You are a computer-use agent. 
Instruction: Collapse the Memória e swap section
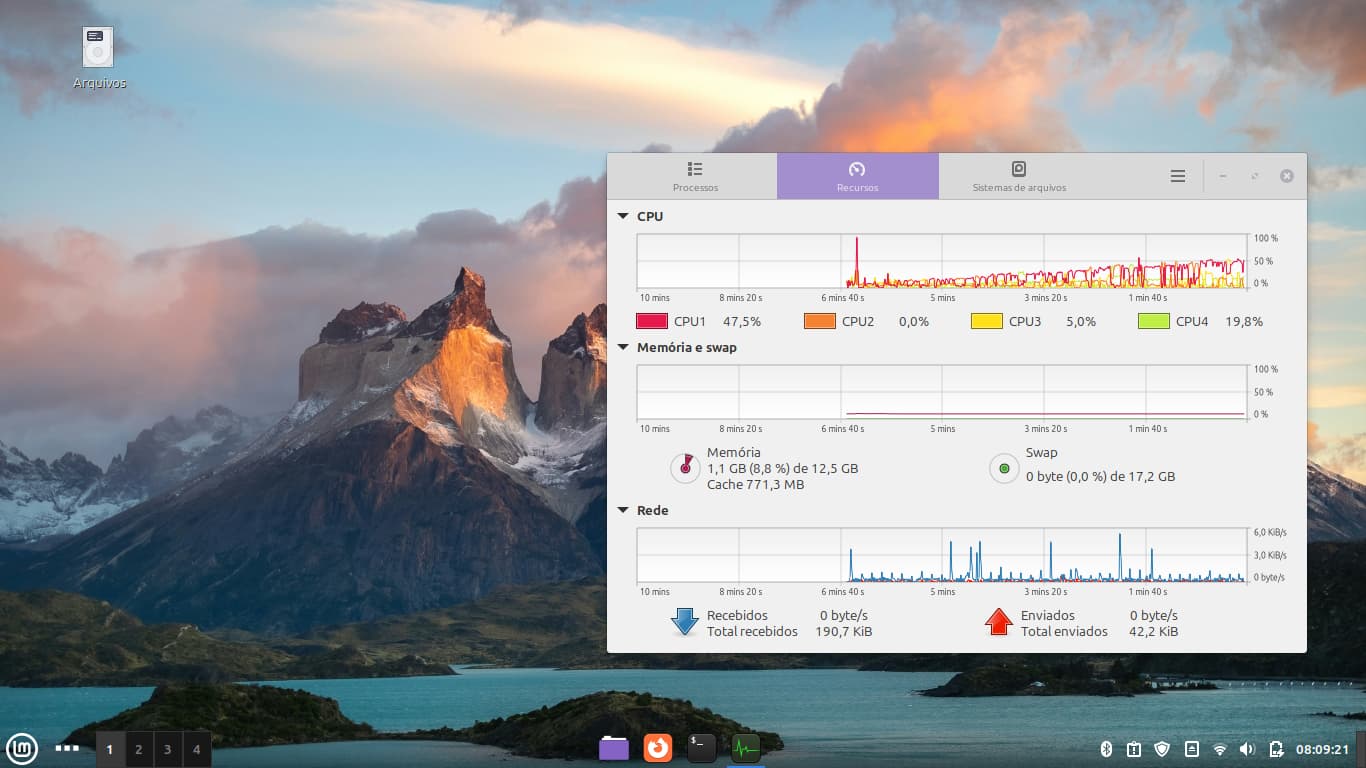623,348
